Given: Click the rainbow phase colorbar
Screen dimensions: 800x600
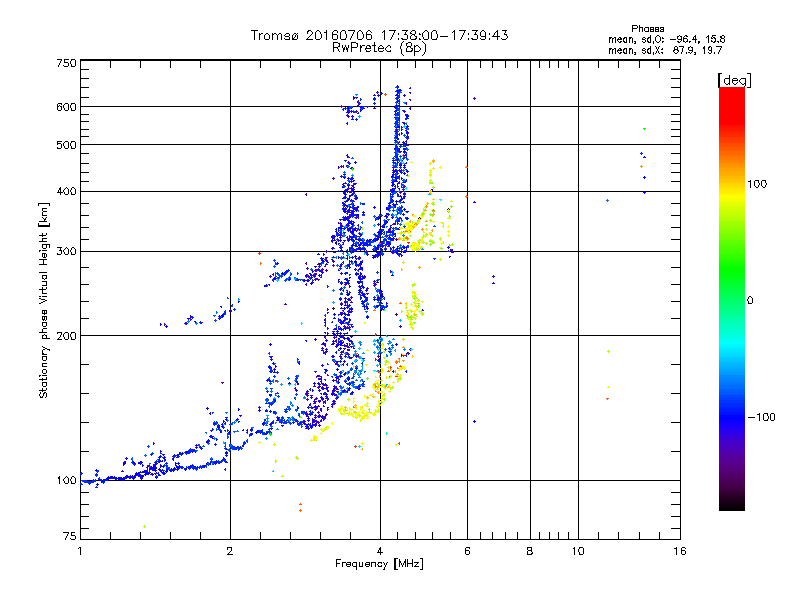Looking at the screenshot, I should tap(732, 298).
